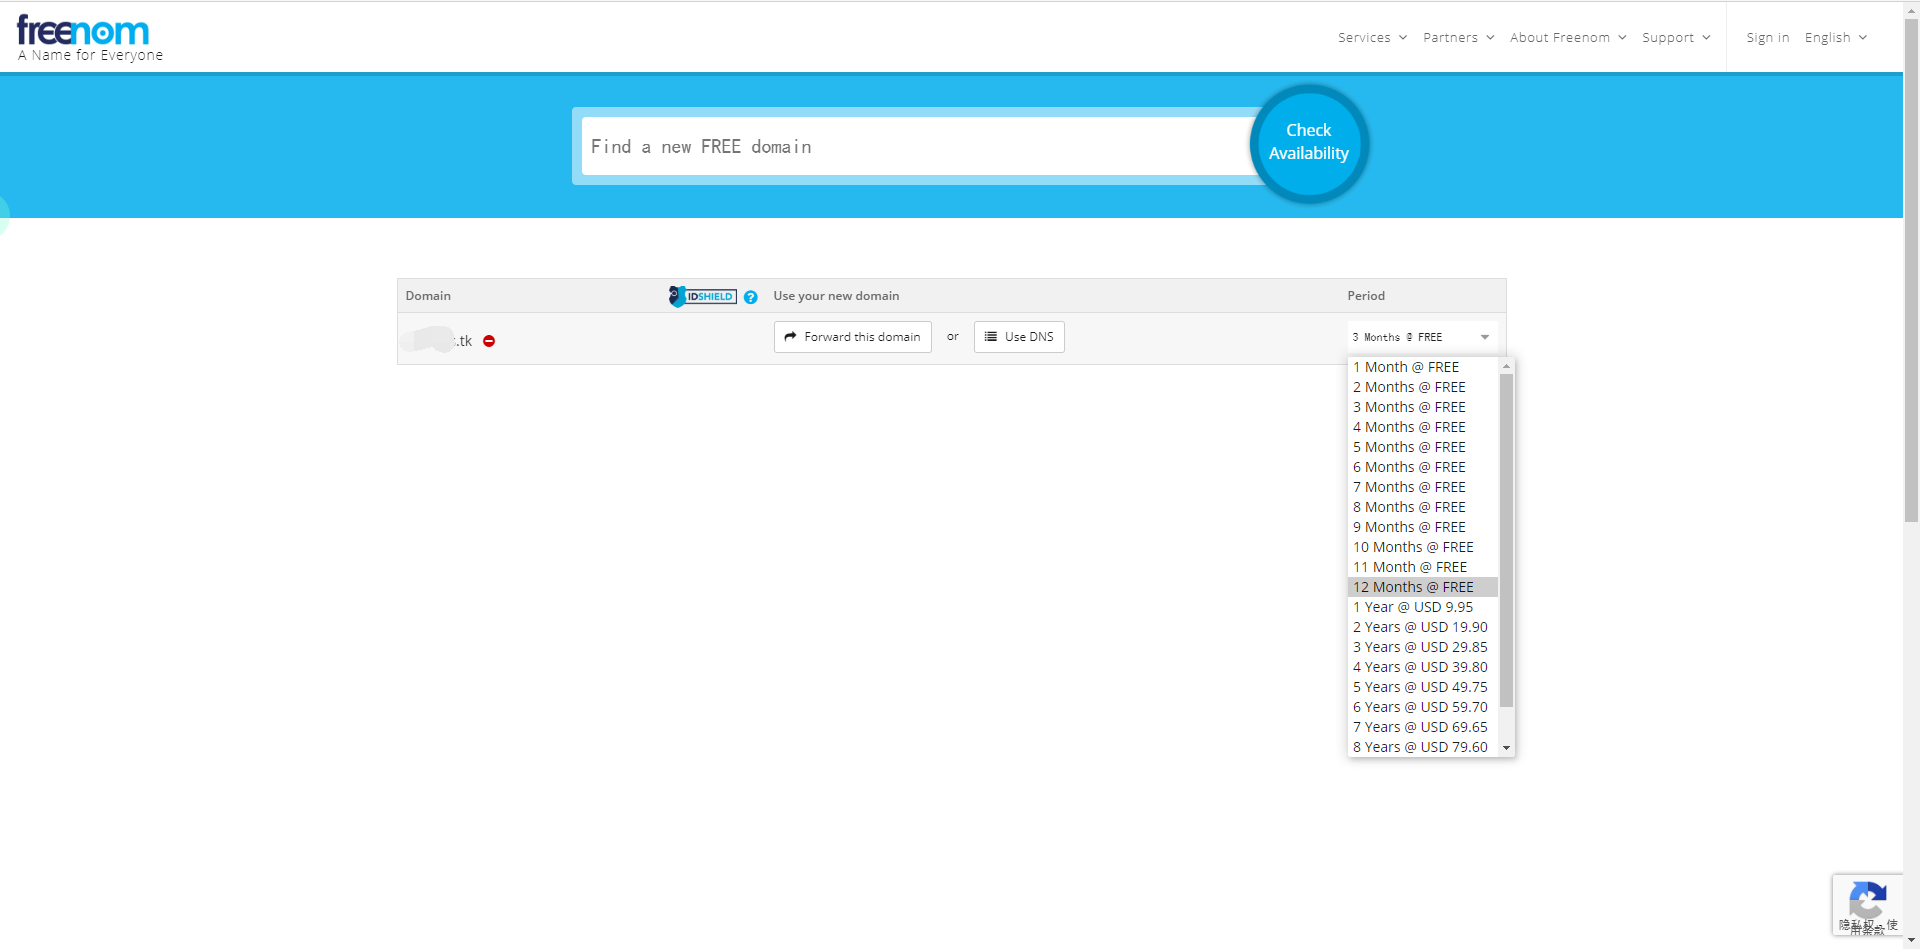Open the About Freenom menu

tap(1568, 38)
